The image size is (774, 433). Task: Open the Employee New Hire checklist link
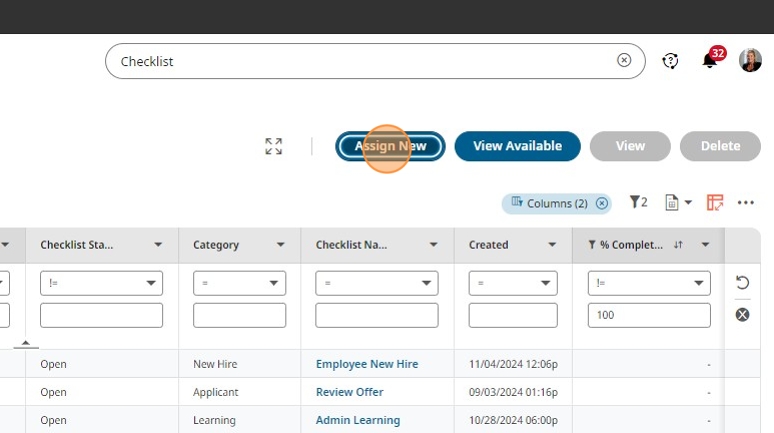click(367, 364)
